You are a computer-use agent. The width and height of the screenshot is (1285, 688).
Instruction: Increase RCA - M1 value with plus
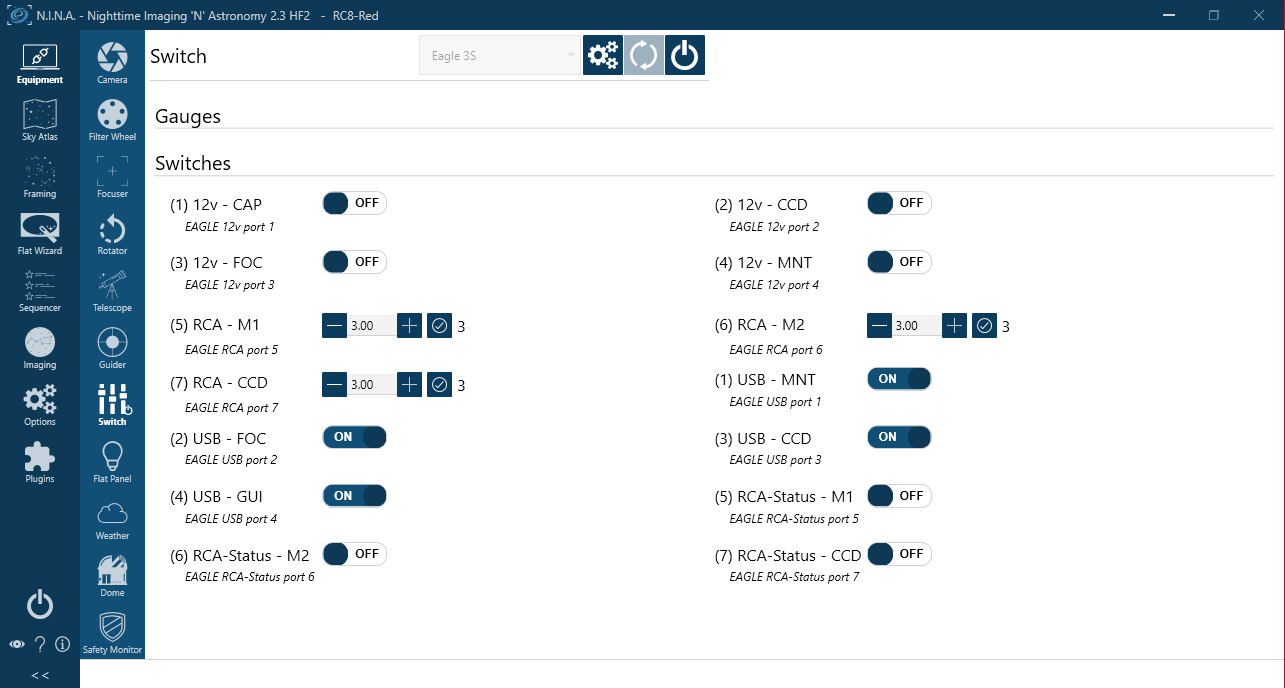[x=410, y=326]
